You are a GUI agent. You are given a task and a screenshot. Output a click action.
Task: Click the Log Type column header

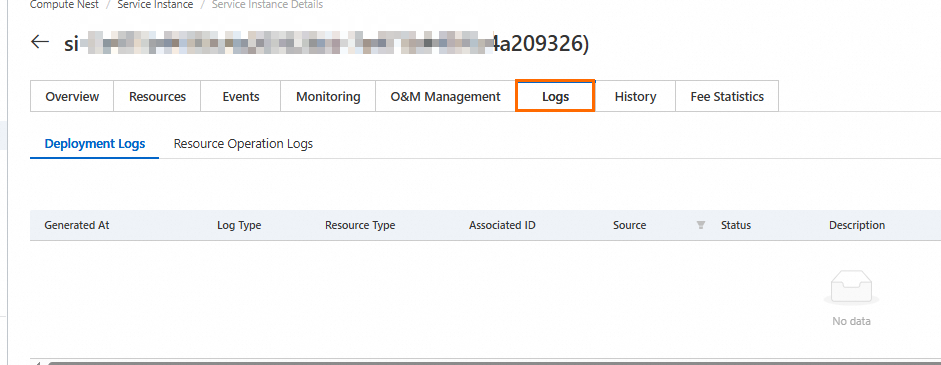click(x=239, y=226)
